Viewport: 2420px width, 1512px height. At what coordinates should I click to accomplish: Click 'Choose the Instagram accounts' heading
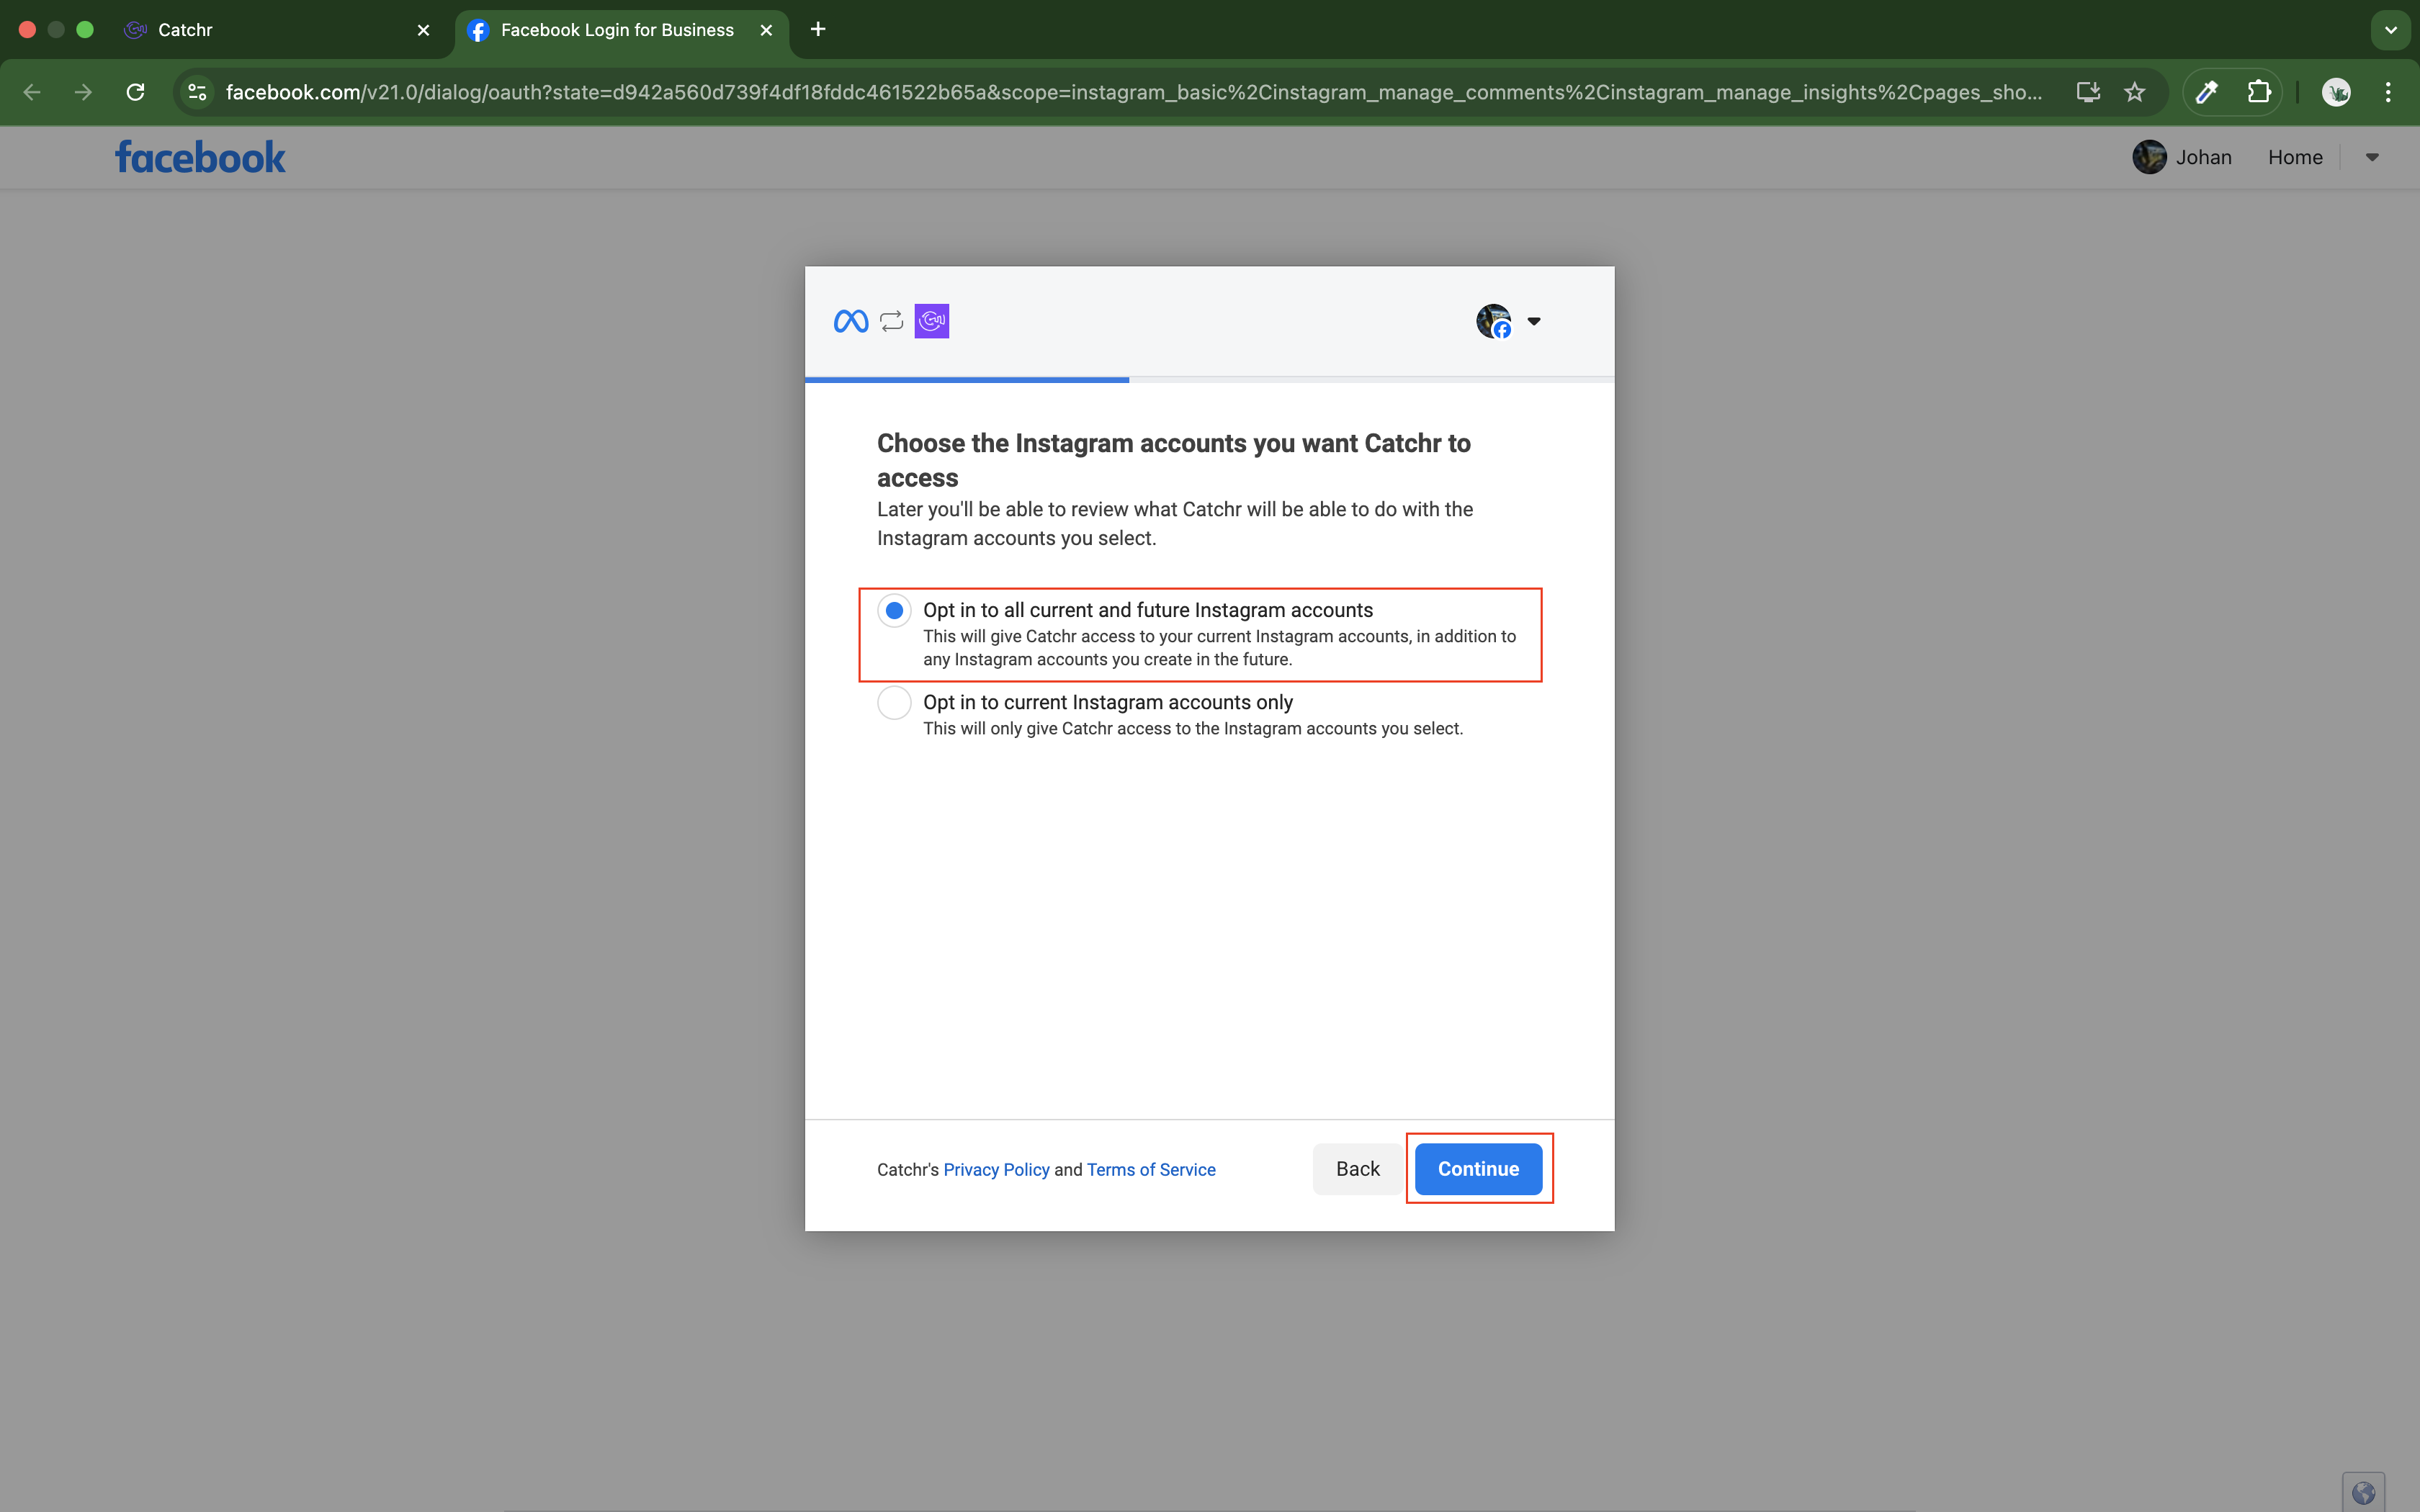(x=1174, y=460)
